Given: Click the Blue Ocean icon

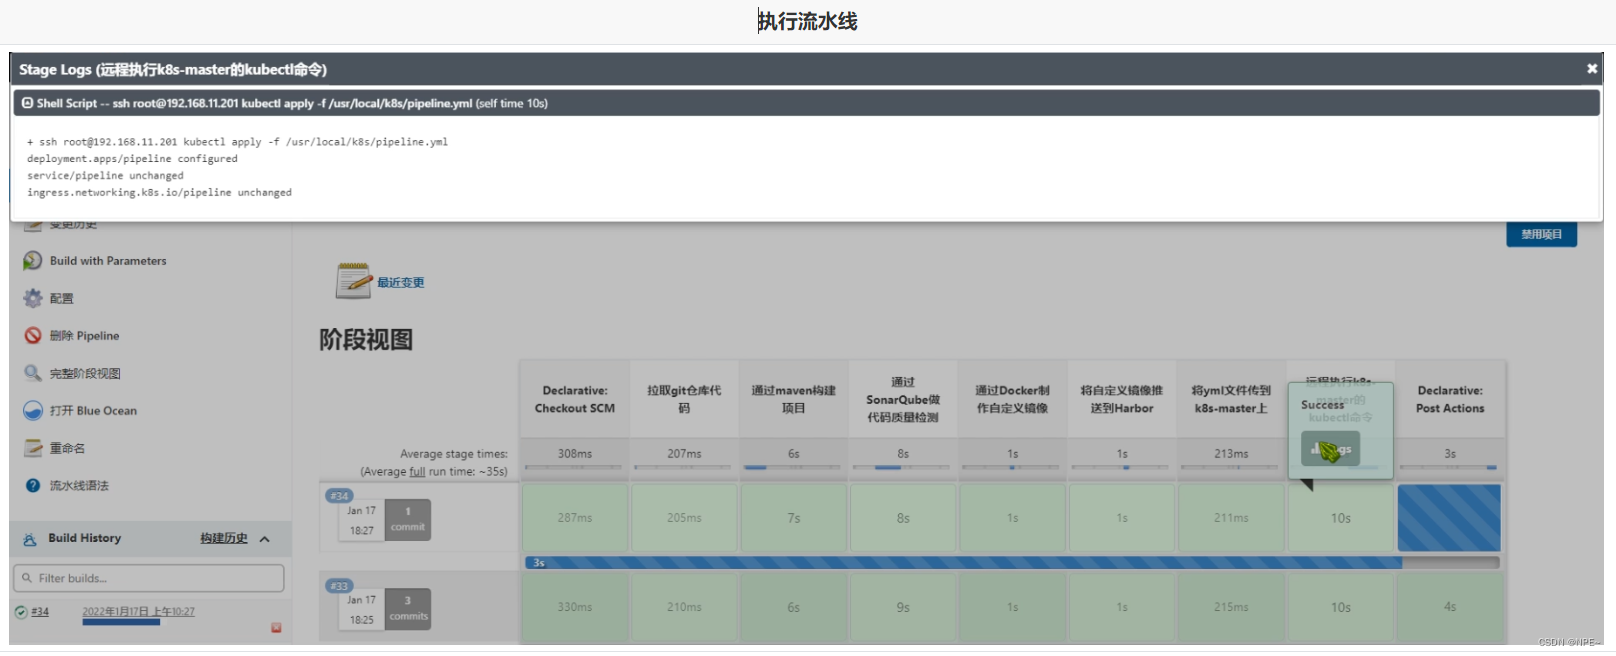Looking at the screenshot, I should point(33,411).
